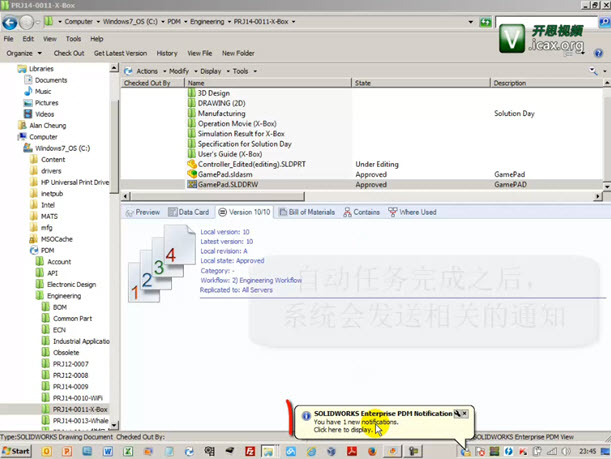Switch to the Data Card tab
Viewport: 611px width, 459px height.
point(190,212)
